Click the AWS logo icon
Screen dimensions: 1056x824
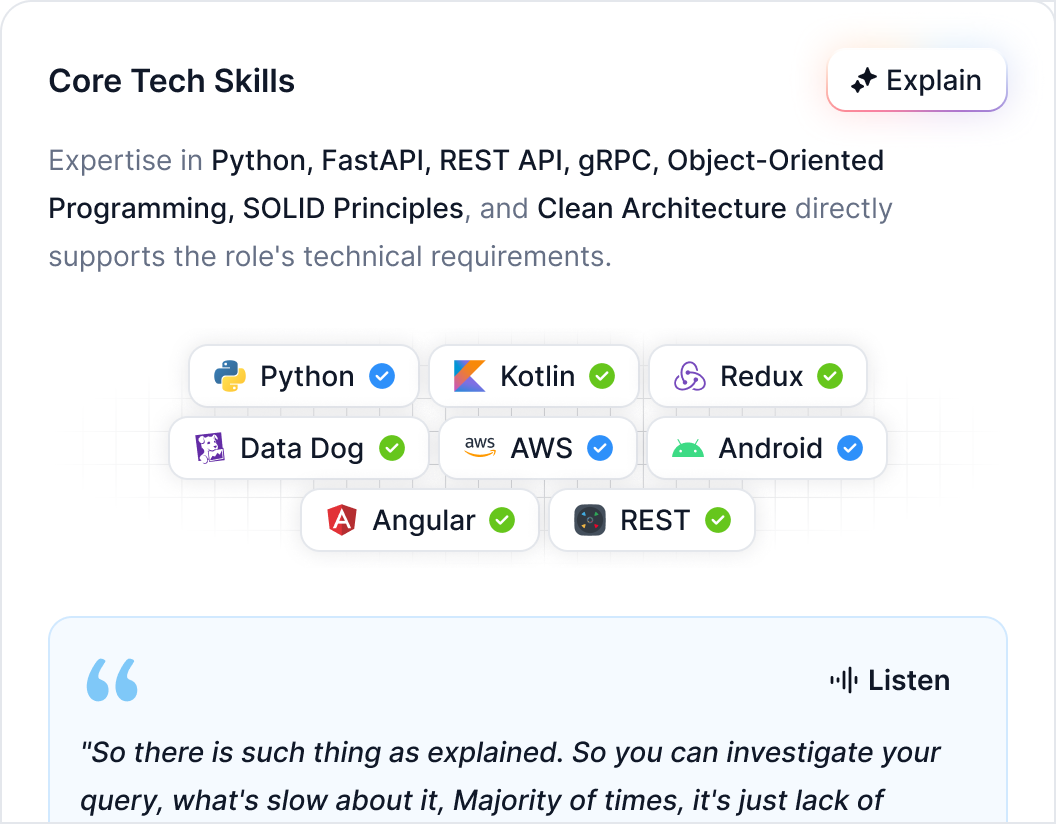480,448
